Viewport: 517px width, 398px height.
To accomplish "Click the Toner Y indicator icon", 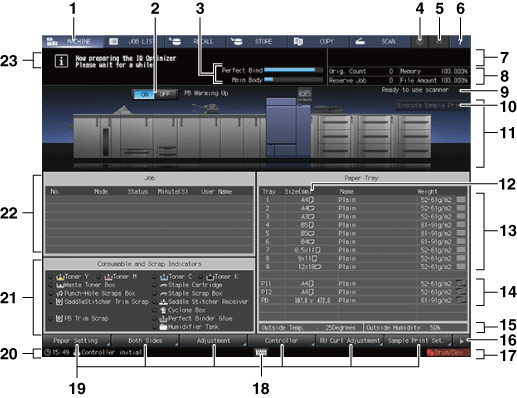I will click(x=60, y=277).
